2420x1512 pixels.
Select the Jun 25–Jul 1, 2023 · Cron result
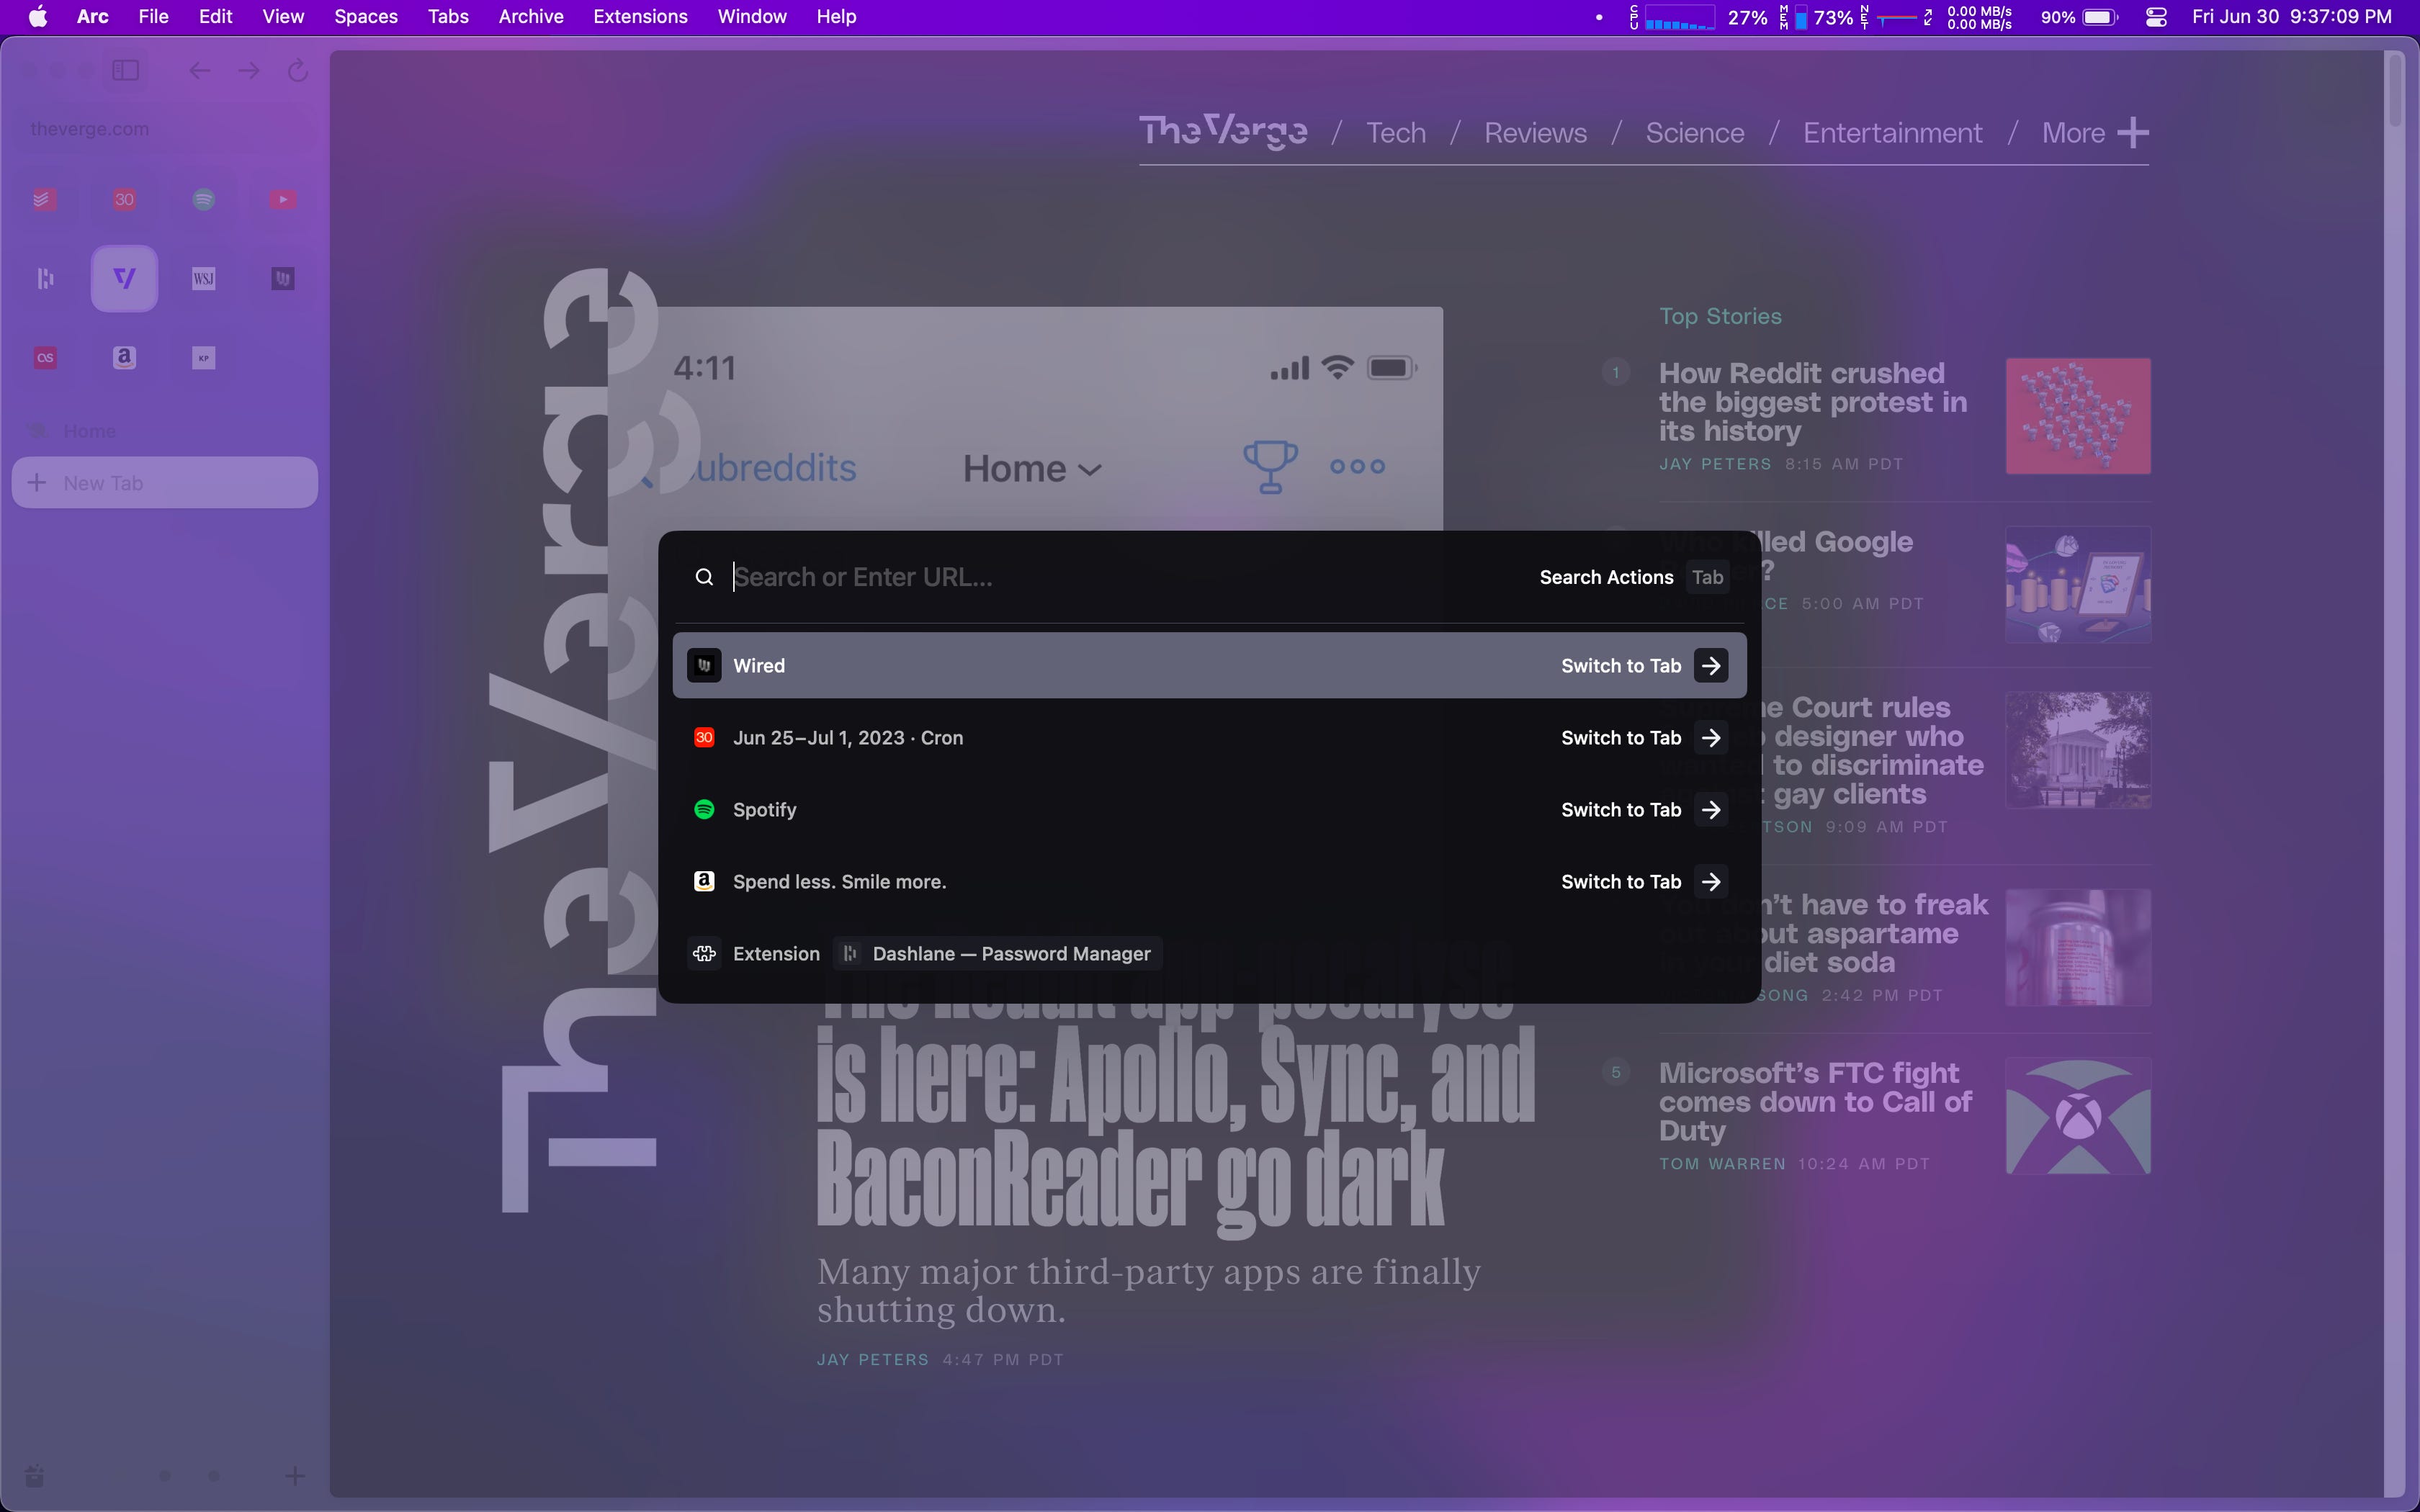[1209, 737]
